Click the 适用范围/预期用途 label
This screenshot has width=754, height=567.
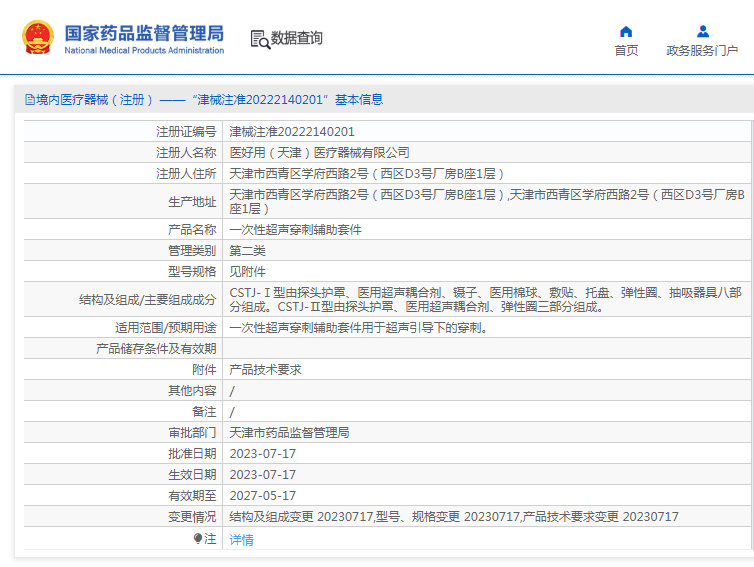point(165,328)
